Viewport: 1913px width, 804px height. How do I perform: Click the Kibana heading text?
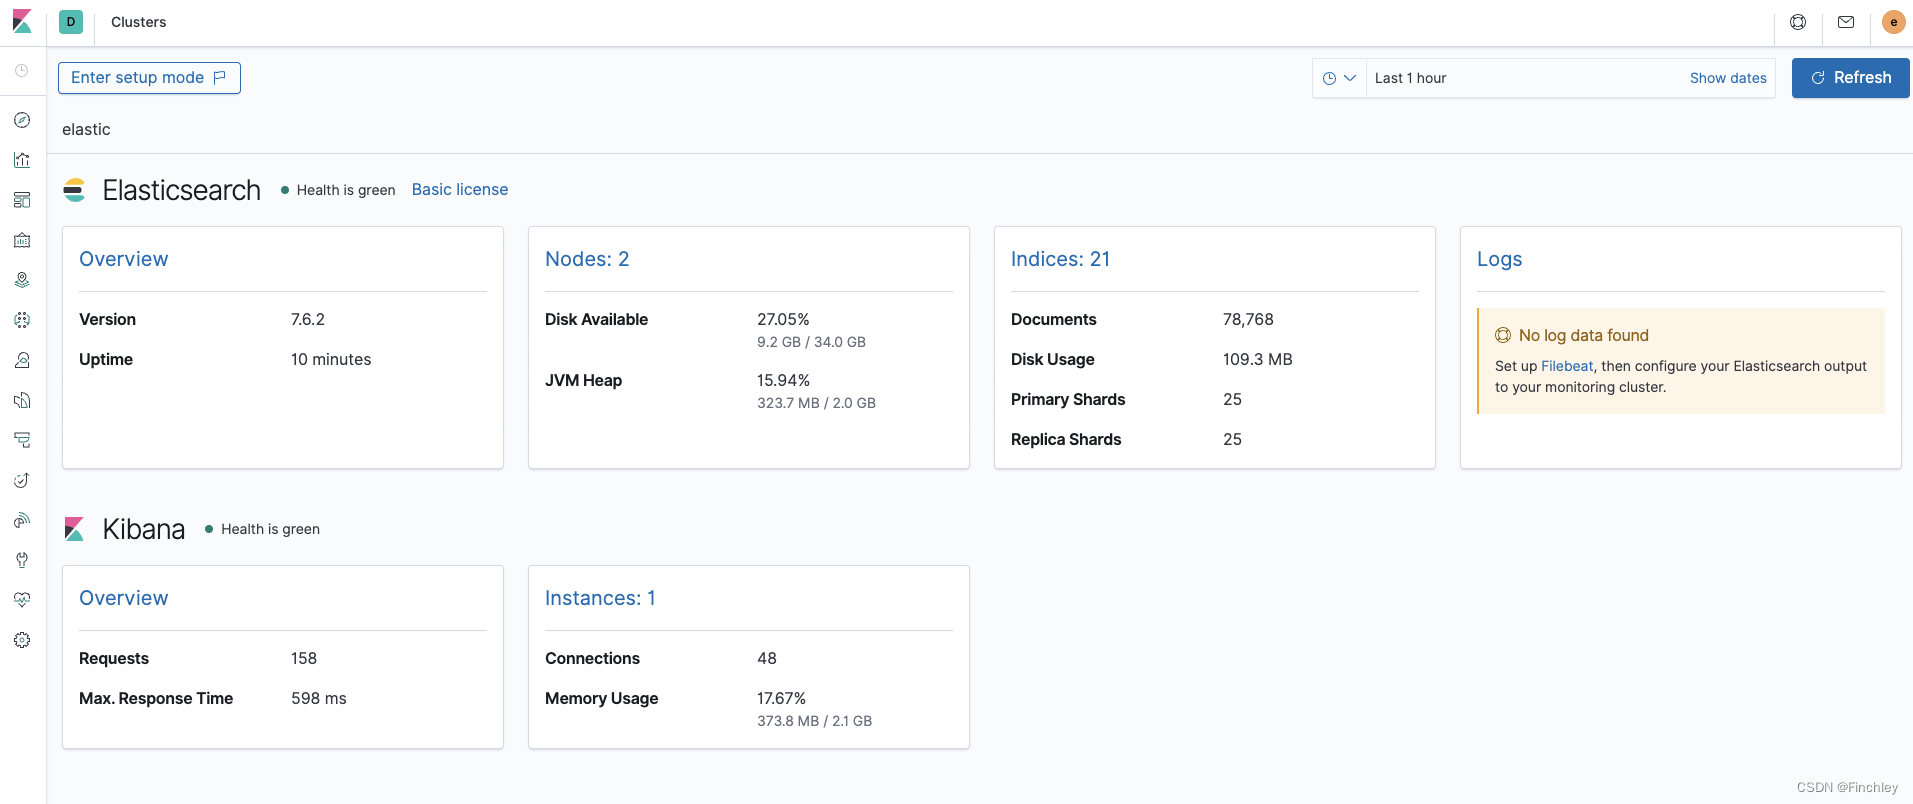(144, 529)
